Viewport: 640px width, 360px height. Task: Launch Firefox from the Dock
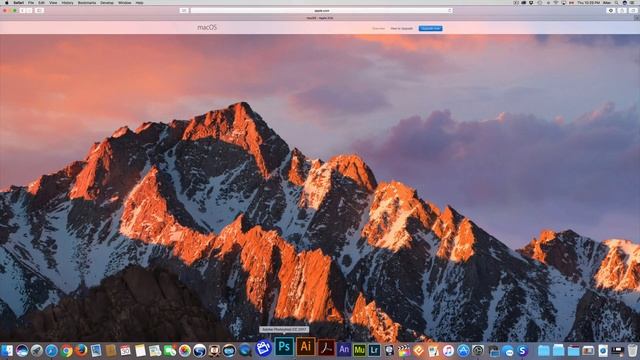[81, 350]
